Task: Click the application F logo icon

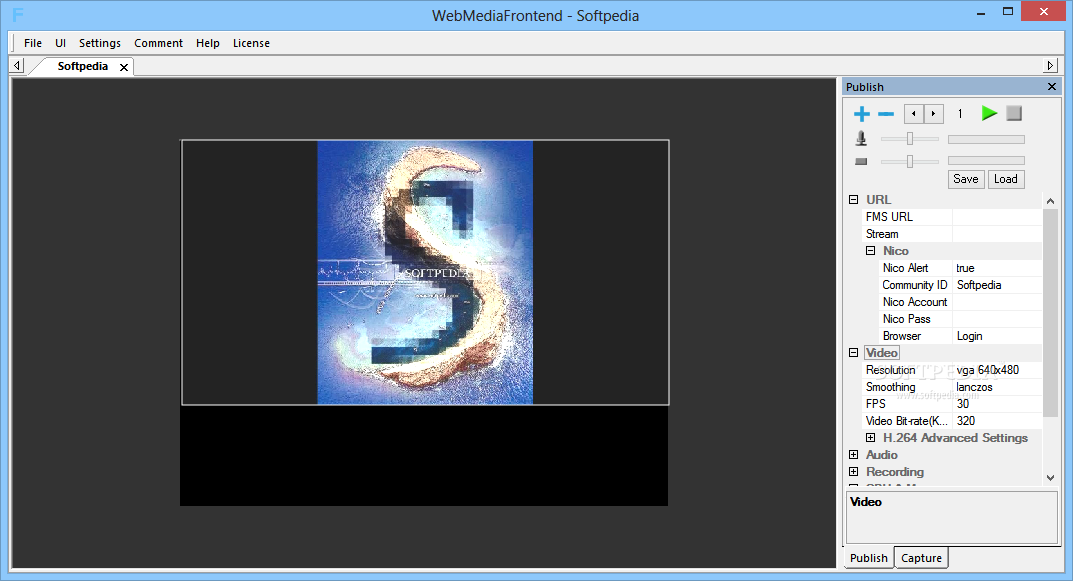Action: [18, 14]
